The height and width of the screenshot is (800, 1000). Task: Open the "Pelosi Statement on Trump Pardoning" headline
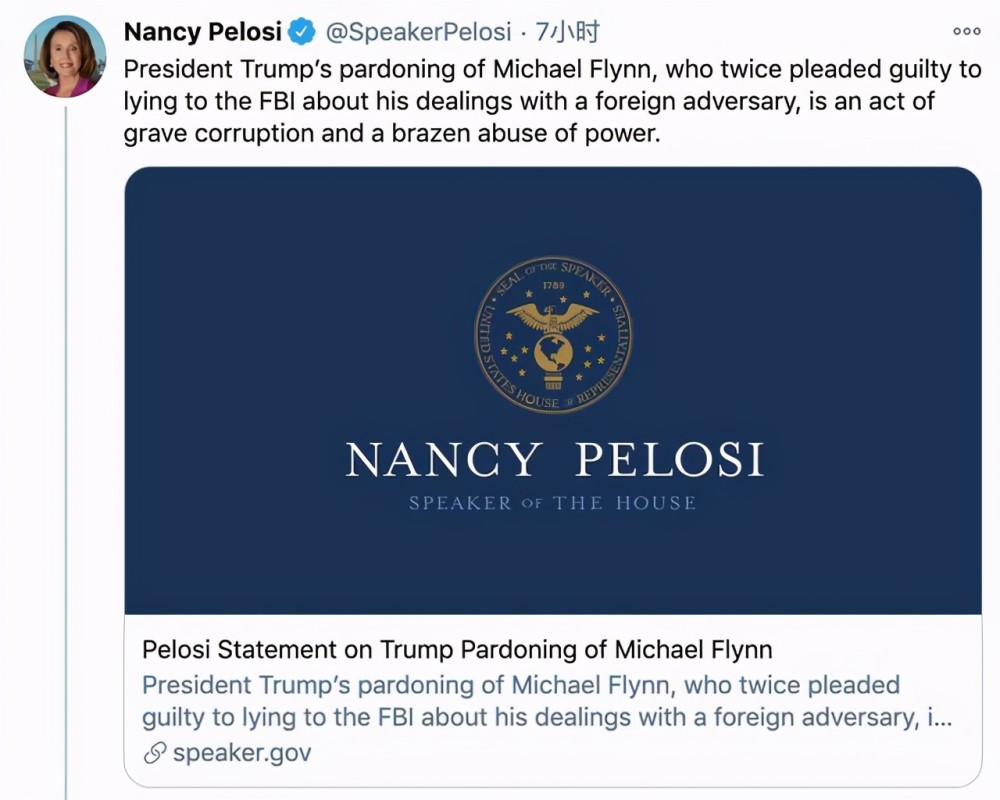[457, 649]
